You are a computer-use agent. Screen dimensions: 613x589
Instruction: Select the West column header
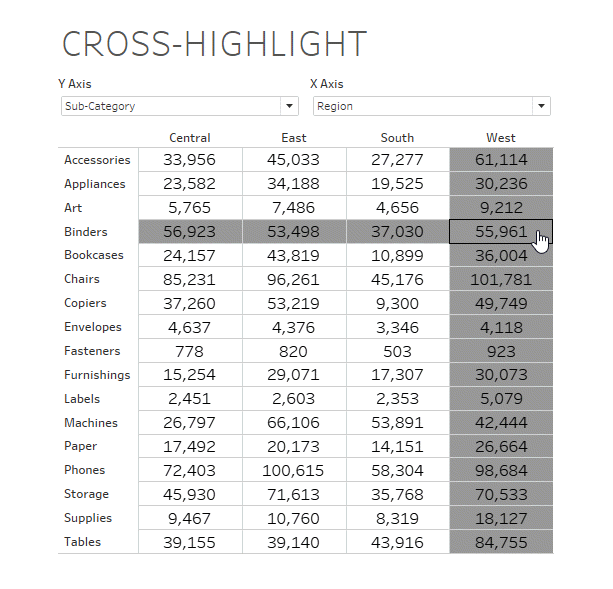pyautogui.click(x=501, y=138)
